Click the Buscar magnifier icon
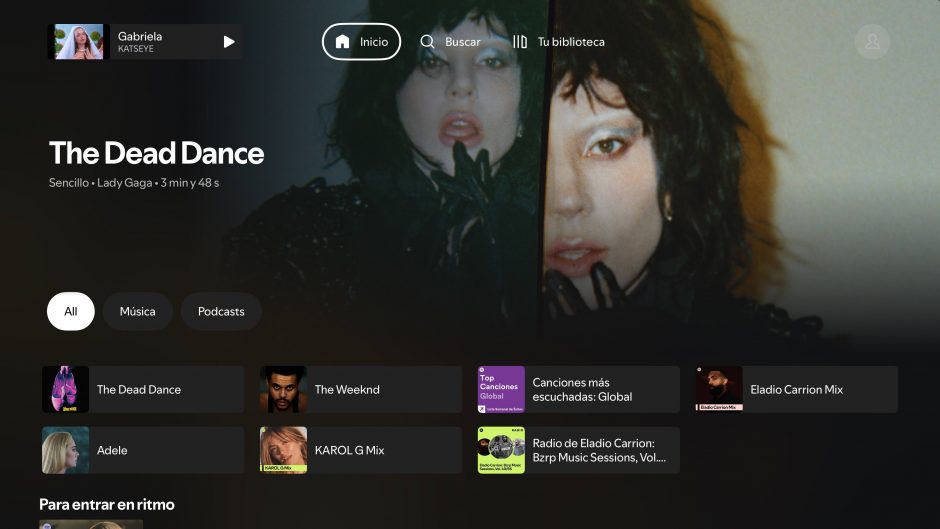The width and height of the screenshot is (940, 529). click(x=428, y=42)
